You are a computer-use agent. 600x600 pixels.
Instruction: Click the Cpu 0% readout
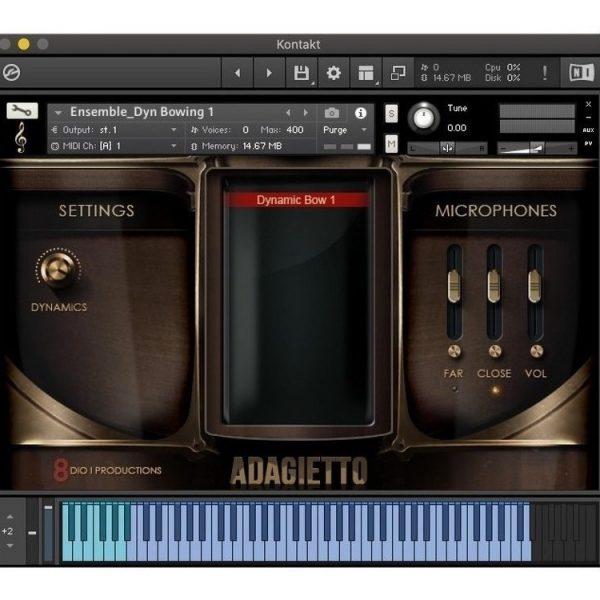click(x=502, y=67)
